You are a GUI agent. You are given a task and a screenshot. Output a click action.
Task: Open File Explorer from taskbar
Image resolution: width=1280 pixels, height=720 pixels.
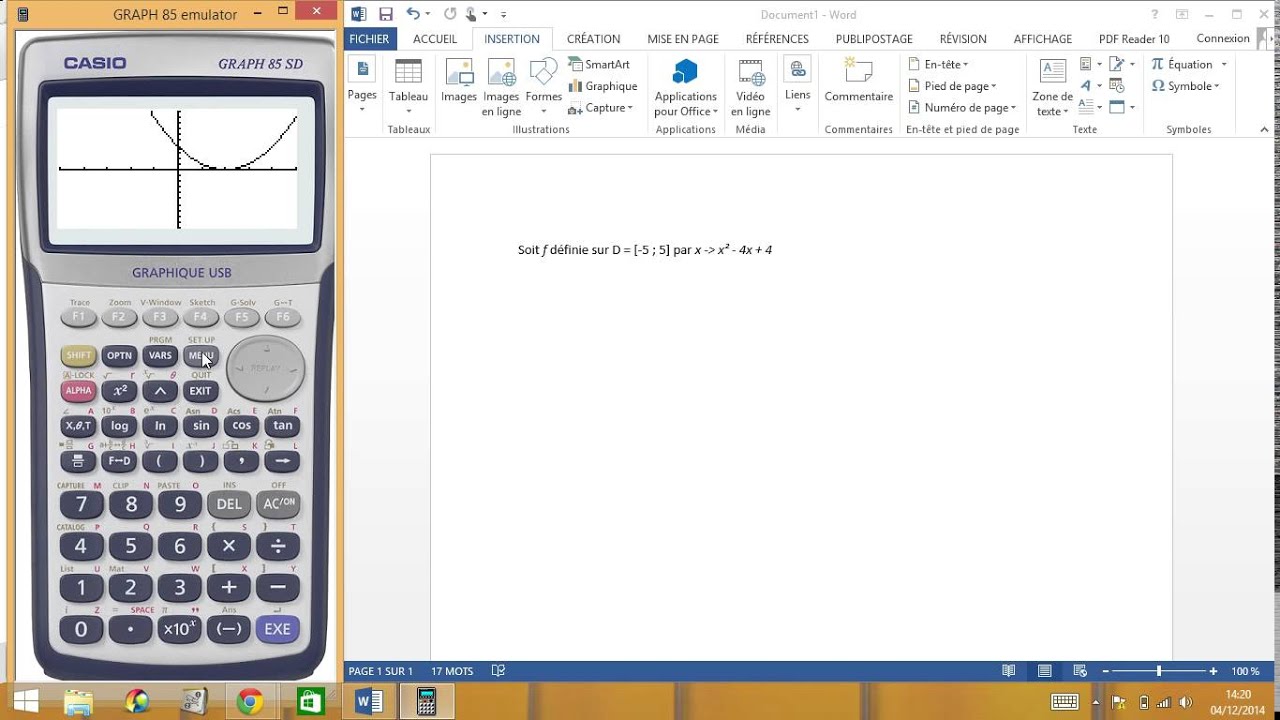pyautogui.click(x=78, y=701)
